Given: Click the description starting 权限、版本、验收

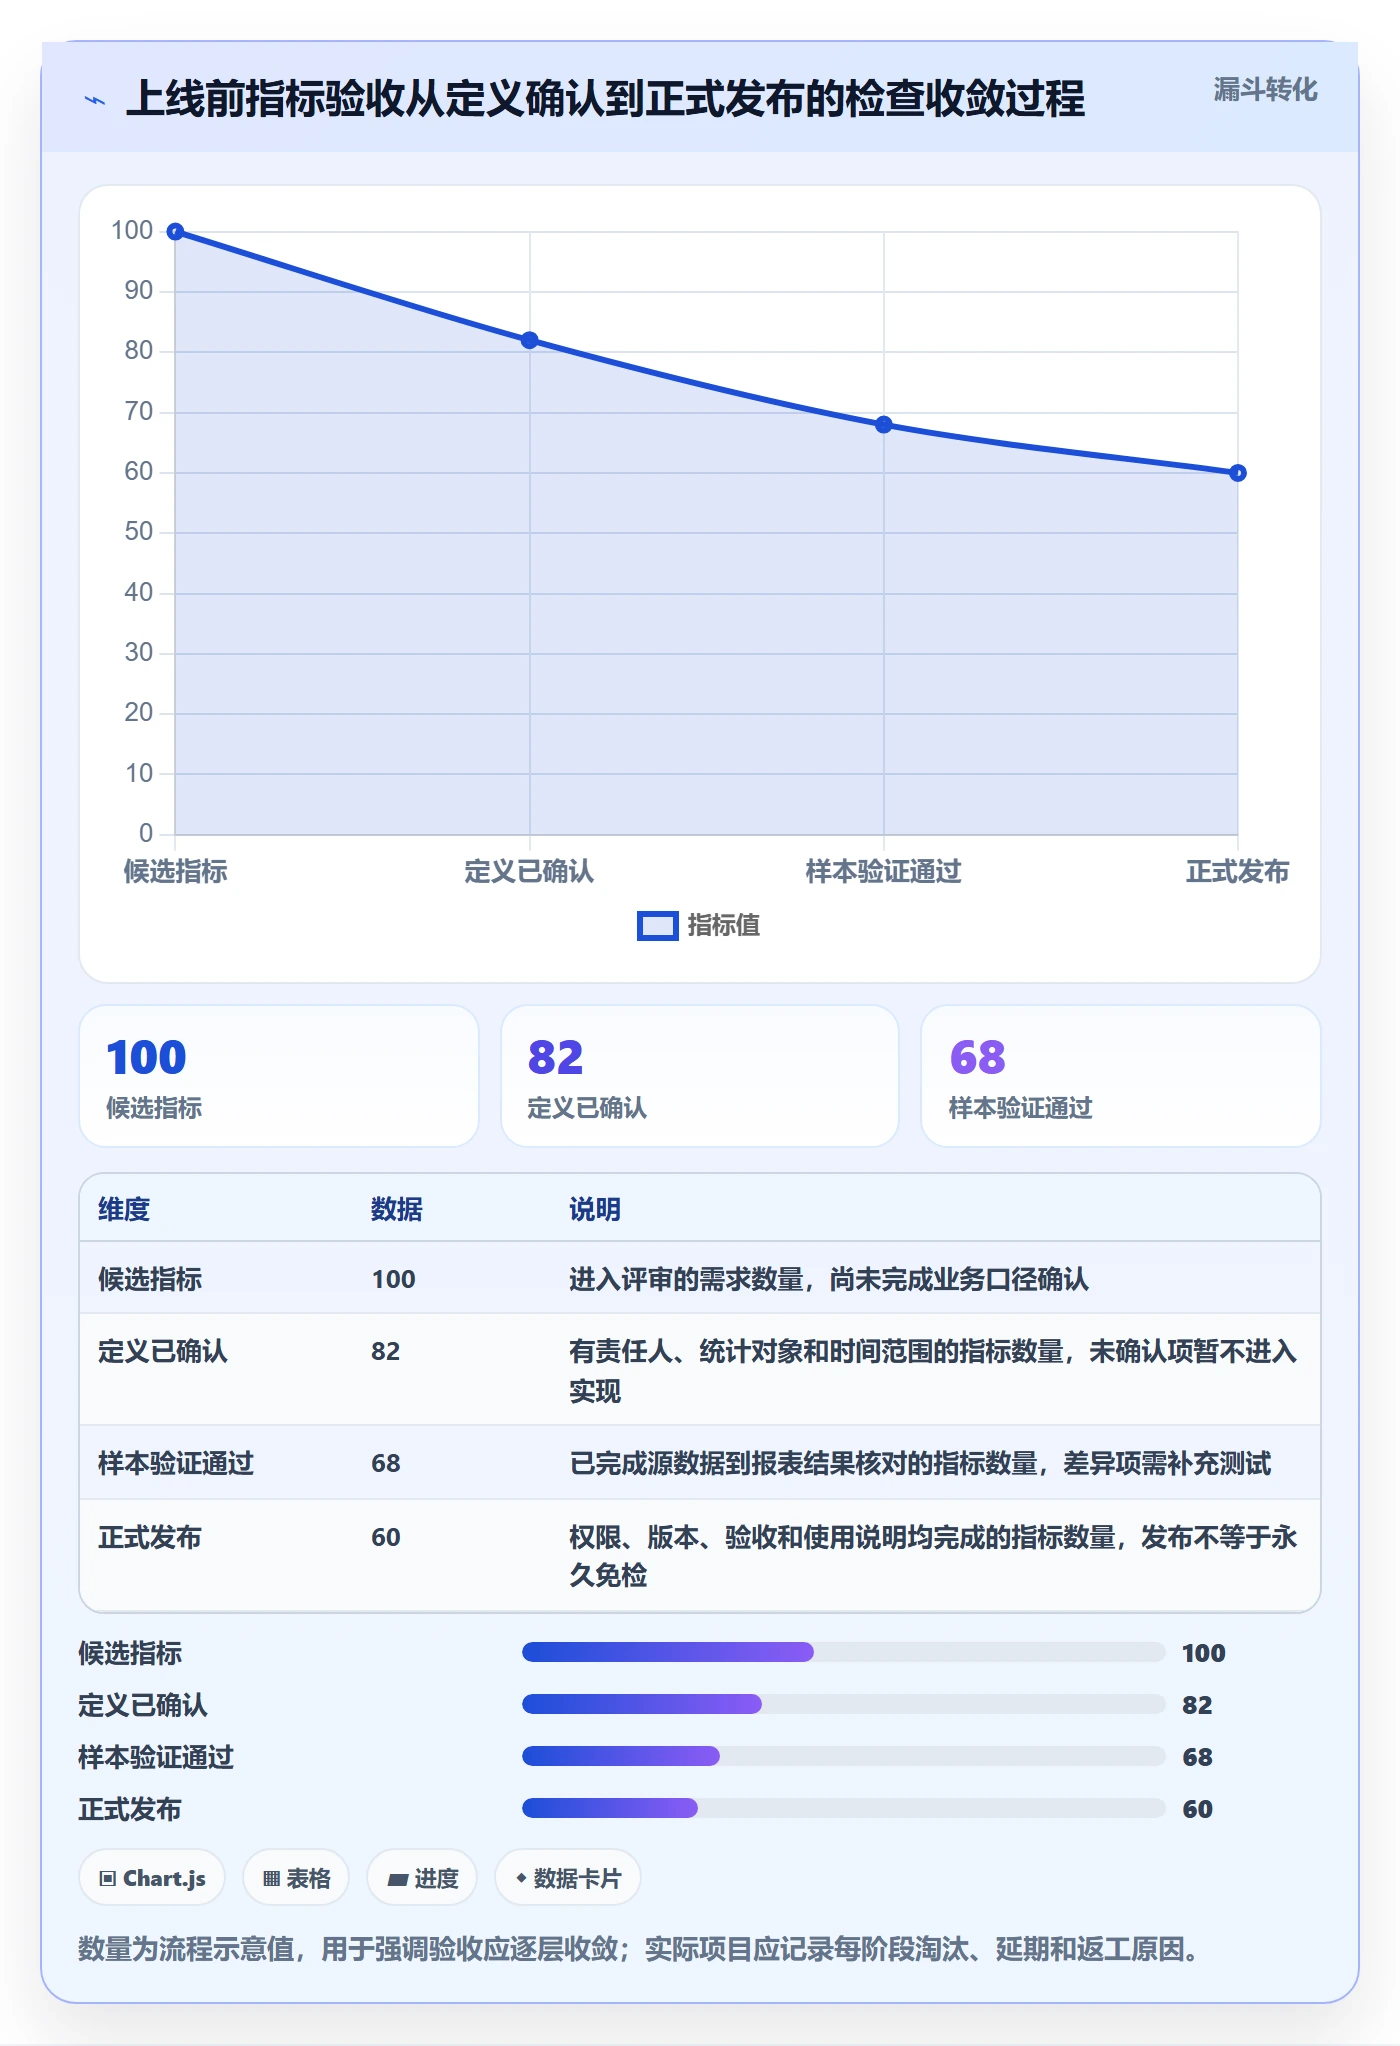Looking at the screenshot, I should tap(933, 1556).
